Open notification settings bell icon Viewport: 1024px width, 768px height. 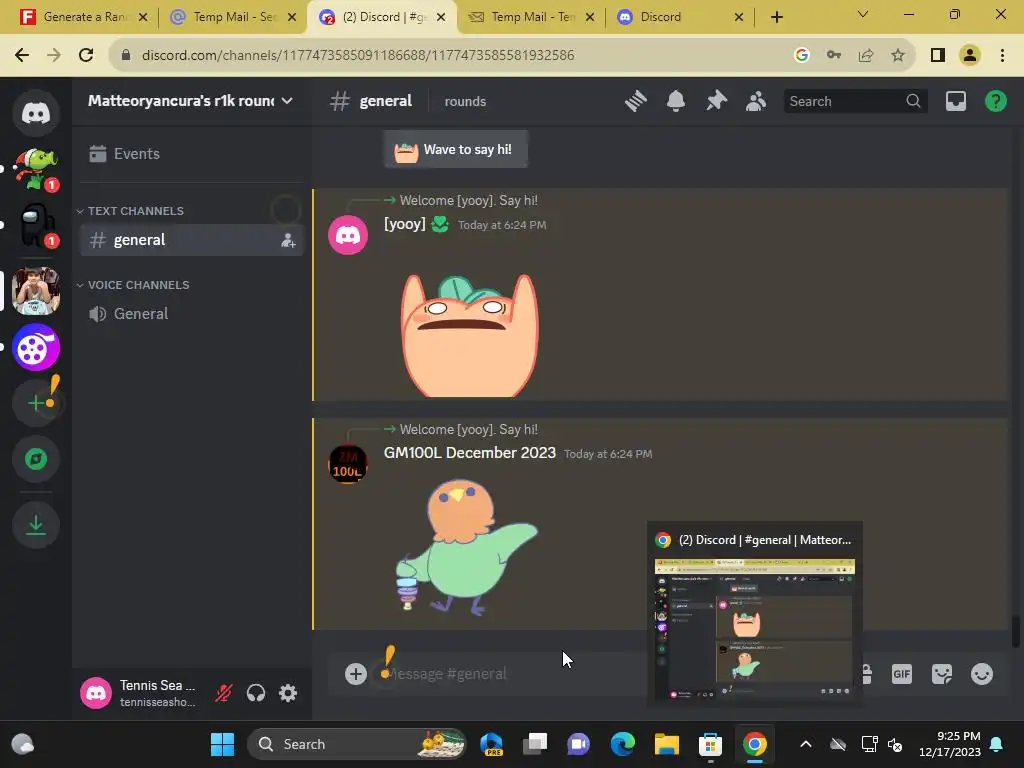676,101
